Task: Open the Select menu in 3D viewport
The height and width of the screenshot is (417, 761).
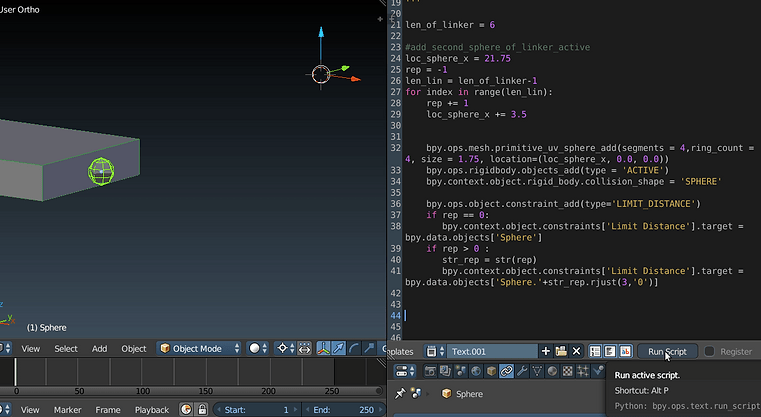Action: tap(66, 349)
